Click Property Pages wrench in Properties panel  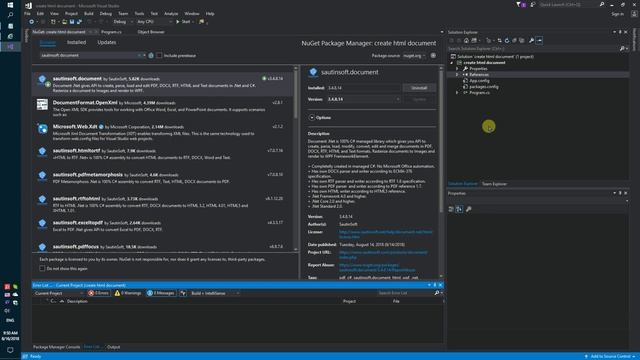[x=469, y=209]
